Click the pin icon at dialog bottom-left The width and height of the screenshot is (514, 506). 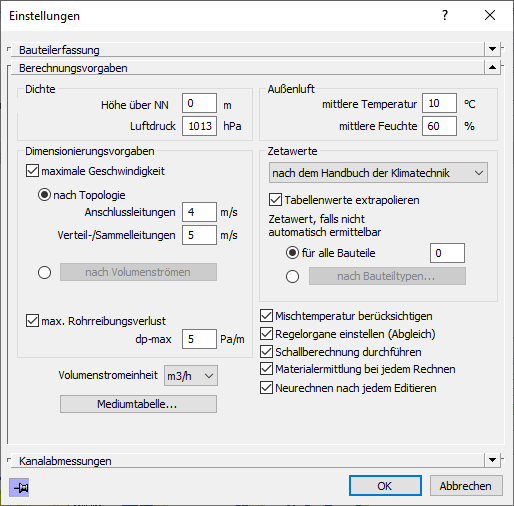(x=19, y=488)
